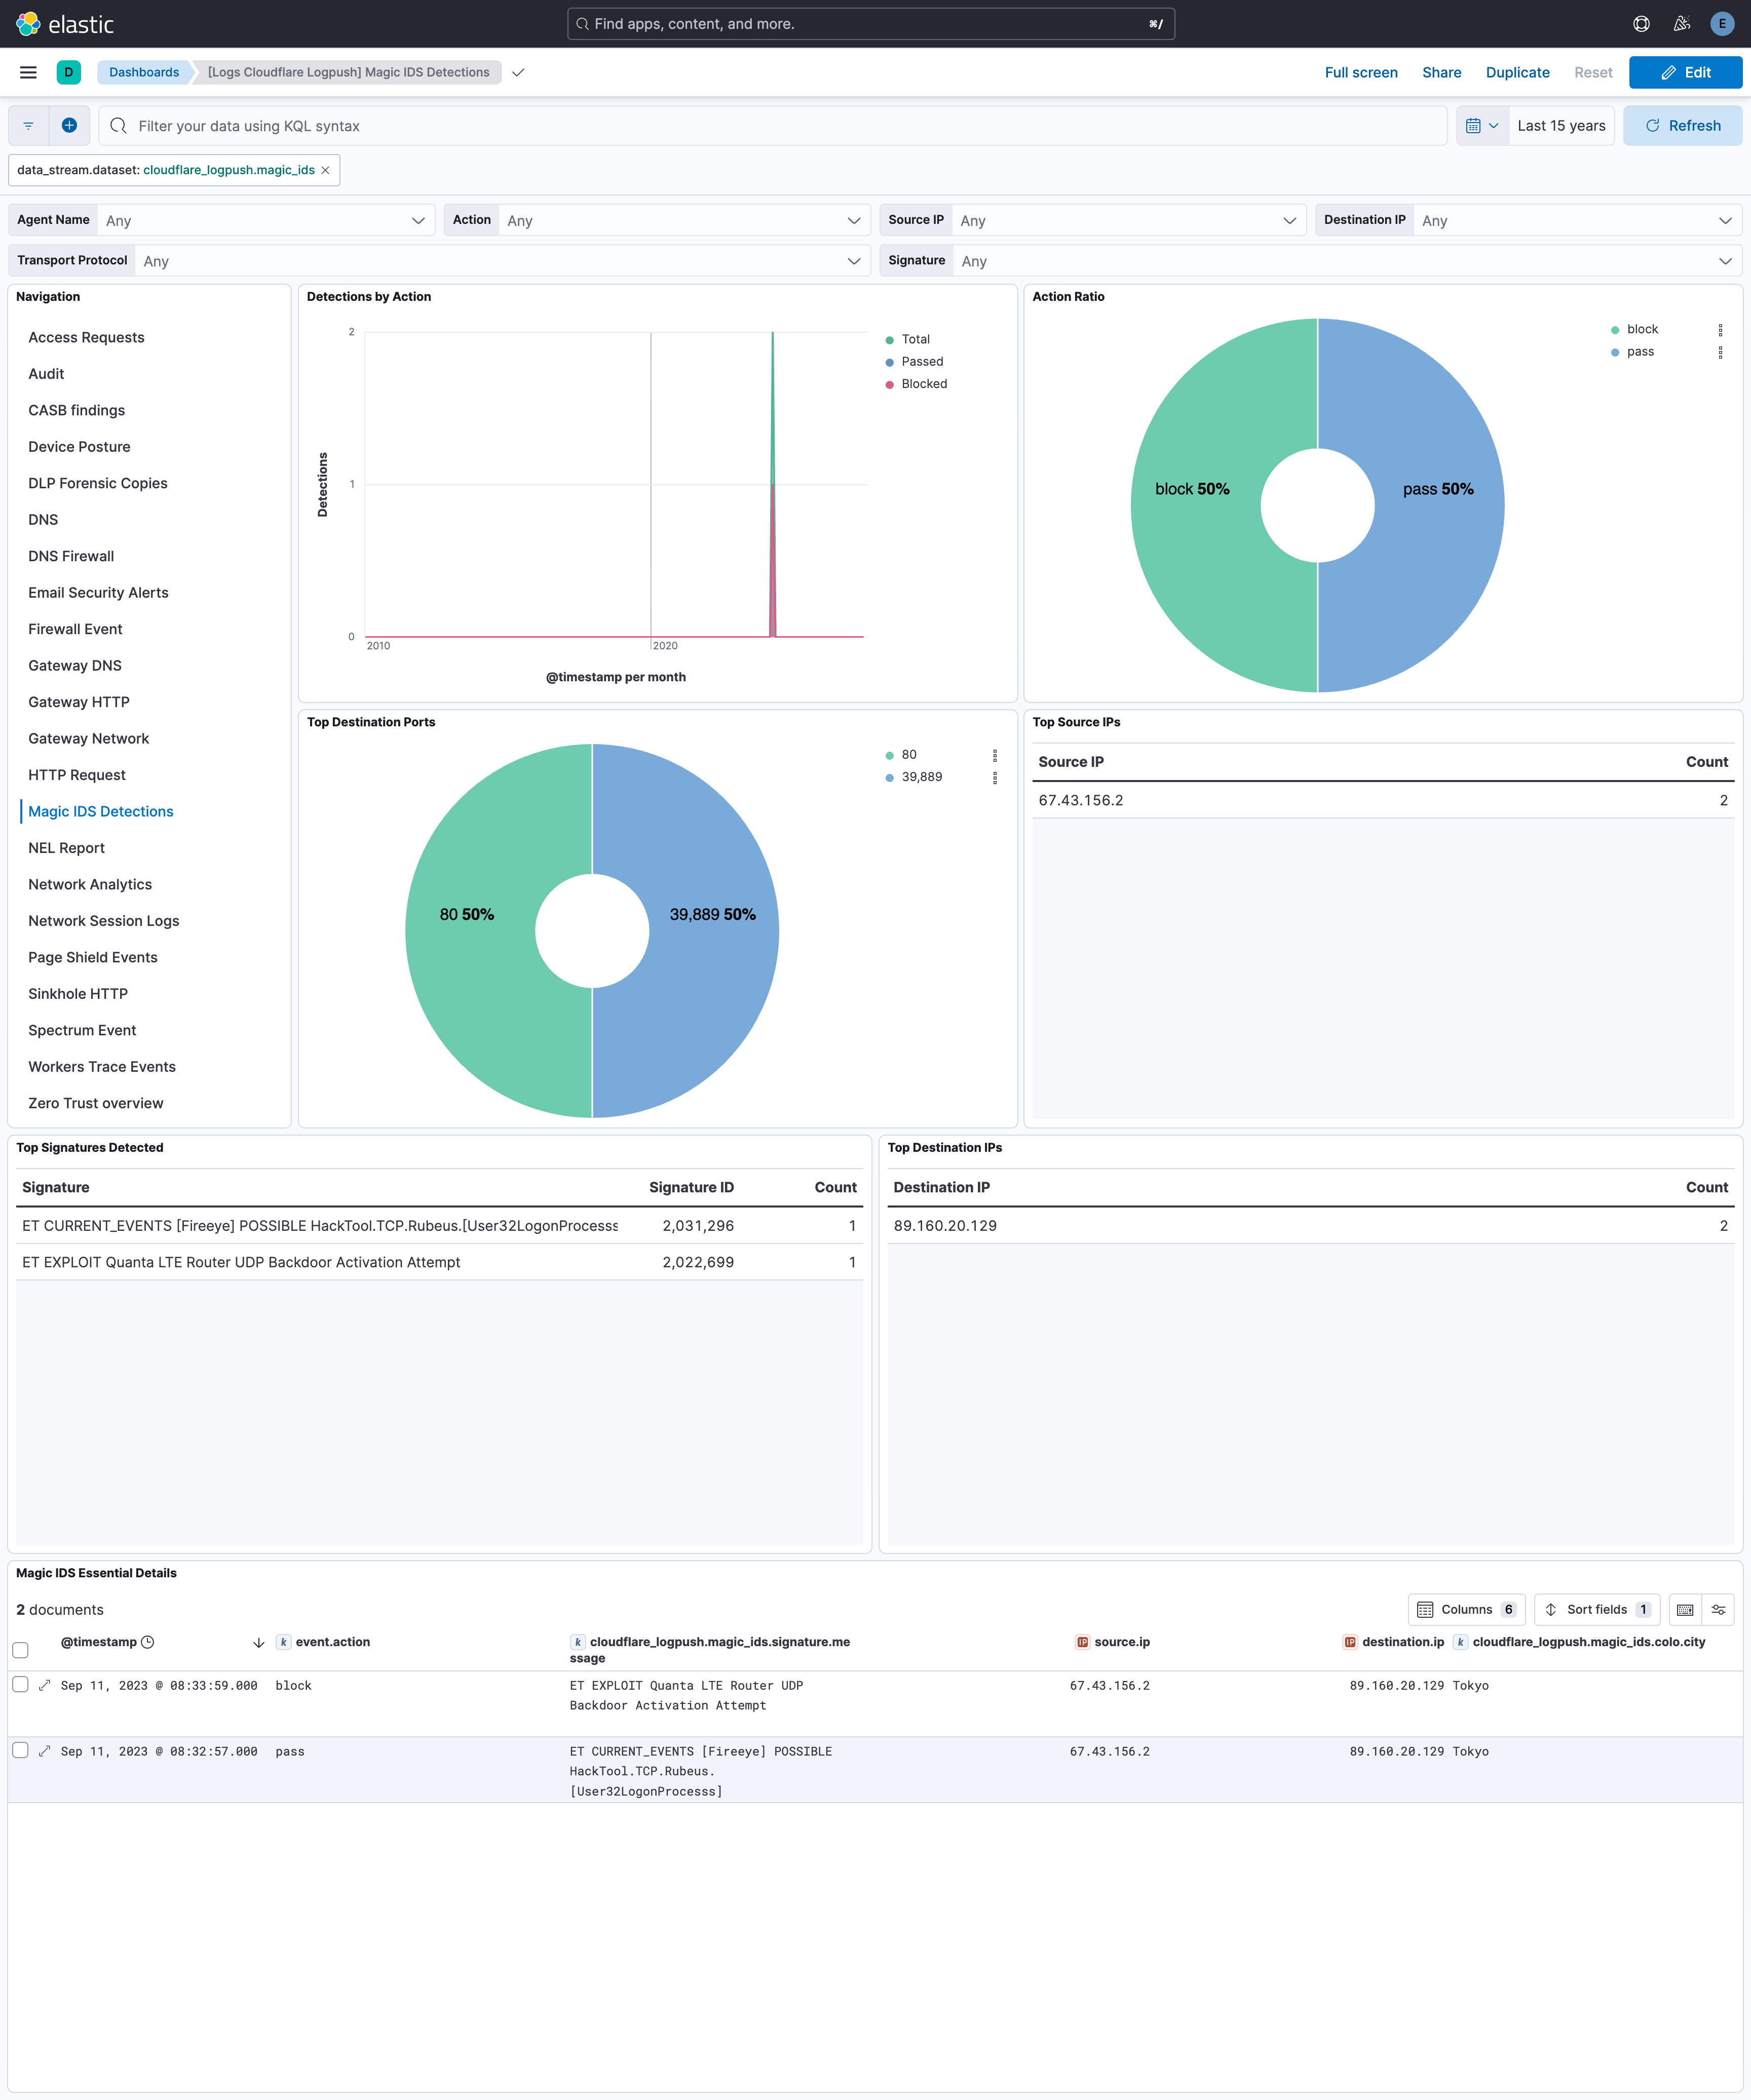The height and width of the screenshot is (2100, 1751).
Task: Click the Refresh button
Action: (1682, 126)
